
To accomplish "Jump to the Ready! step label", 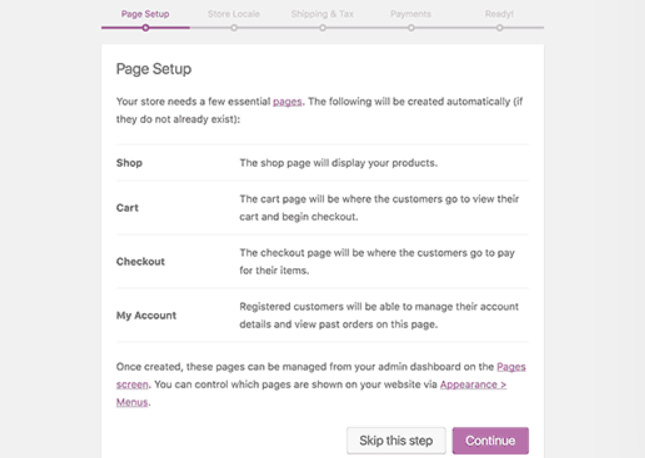I will click(499, 14).
